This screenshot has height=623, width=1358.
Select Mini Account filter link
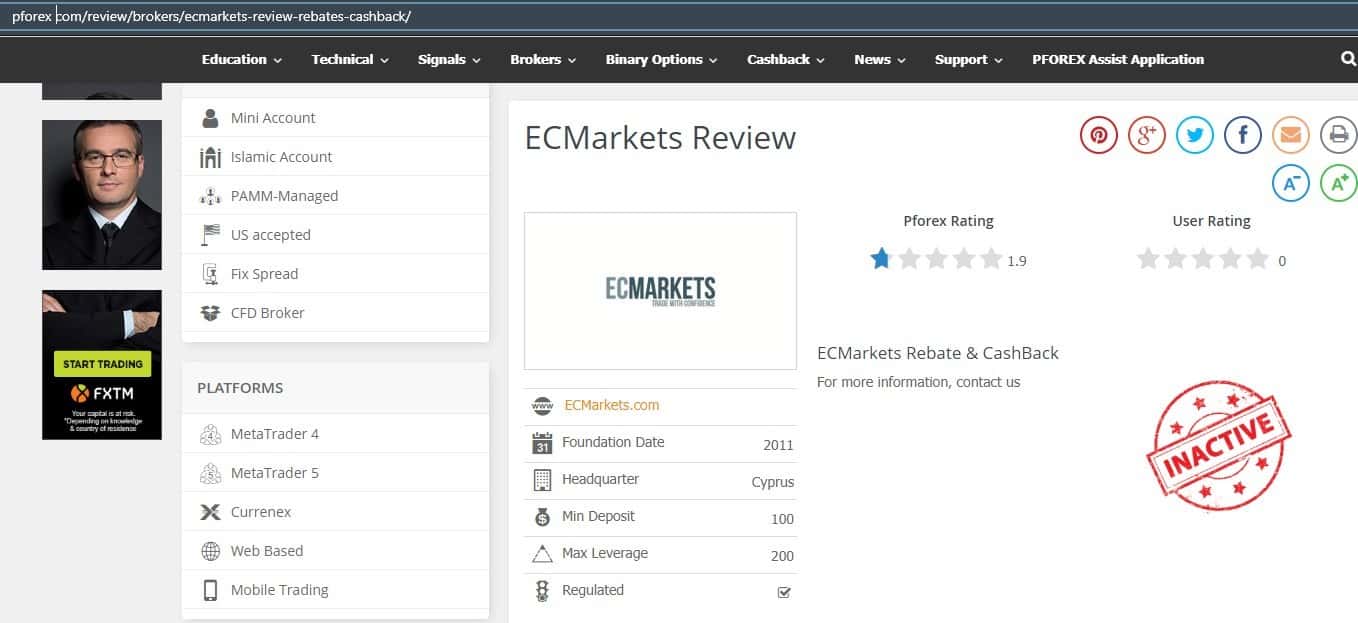point(273,118)
